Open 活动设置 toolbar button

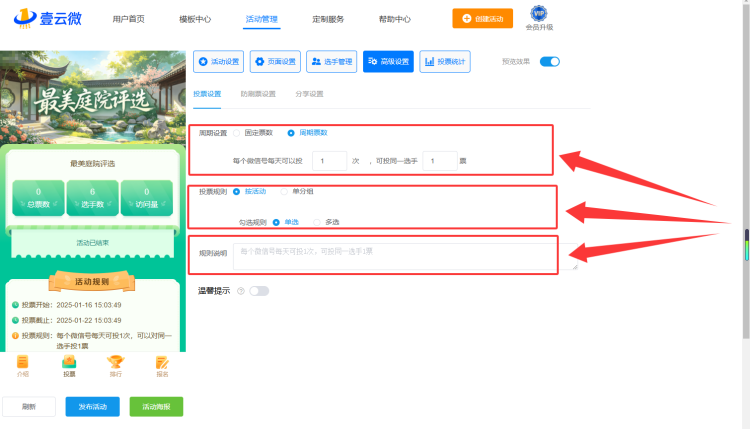point(219,62)
